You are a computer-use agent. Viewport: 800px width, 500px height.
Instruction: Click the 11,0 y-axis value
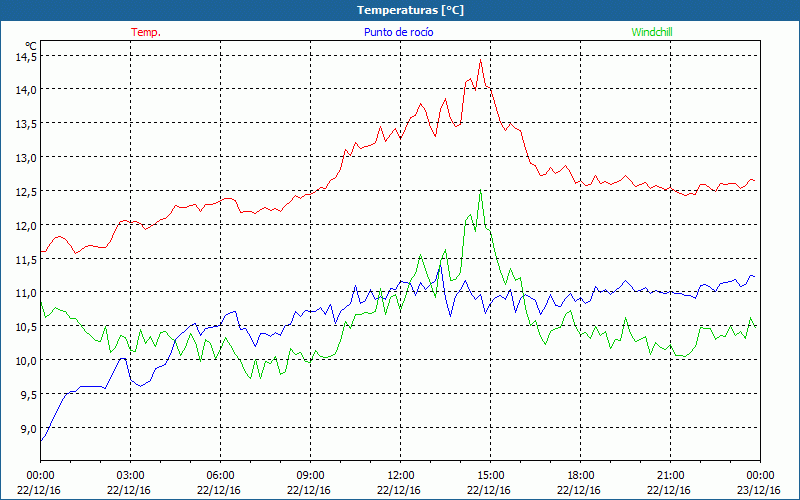click(26, 293)
